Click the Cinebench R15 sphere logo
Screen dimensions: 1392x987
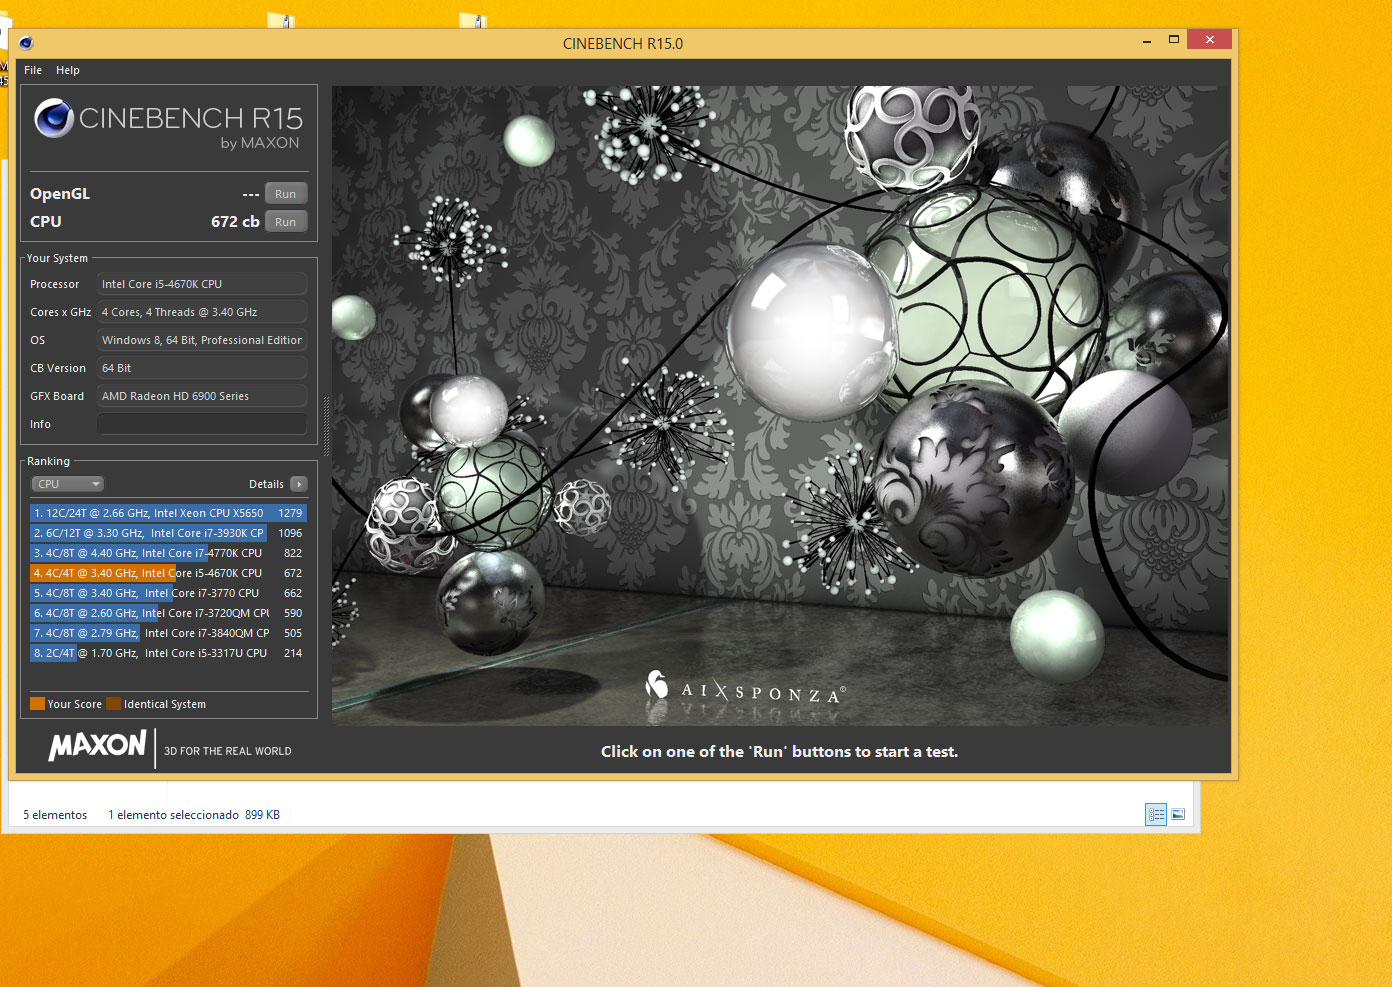[54, 118]
